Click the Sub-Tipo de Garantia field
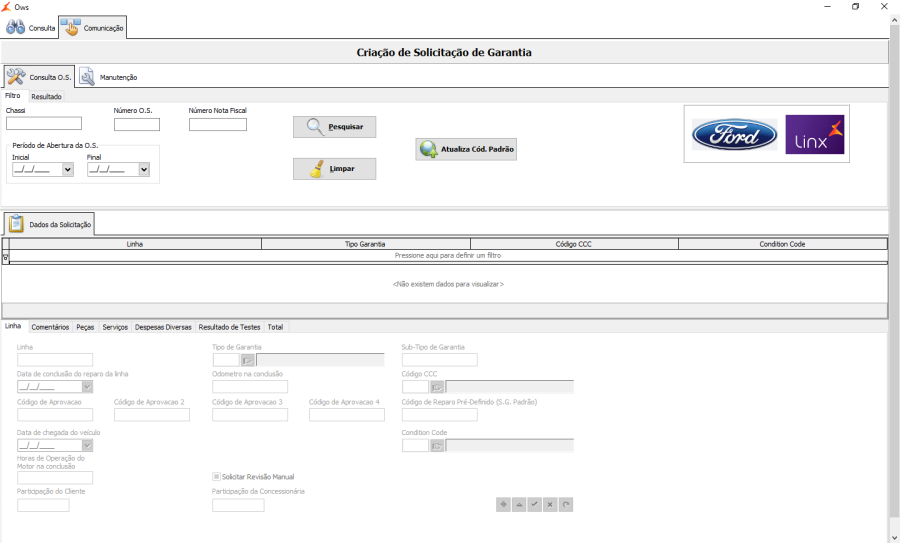This screenshot has width=900, height=543. [440, 360]
